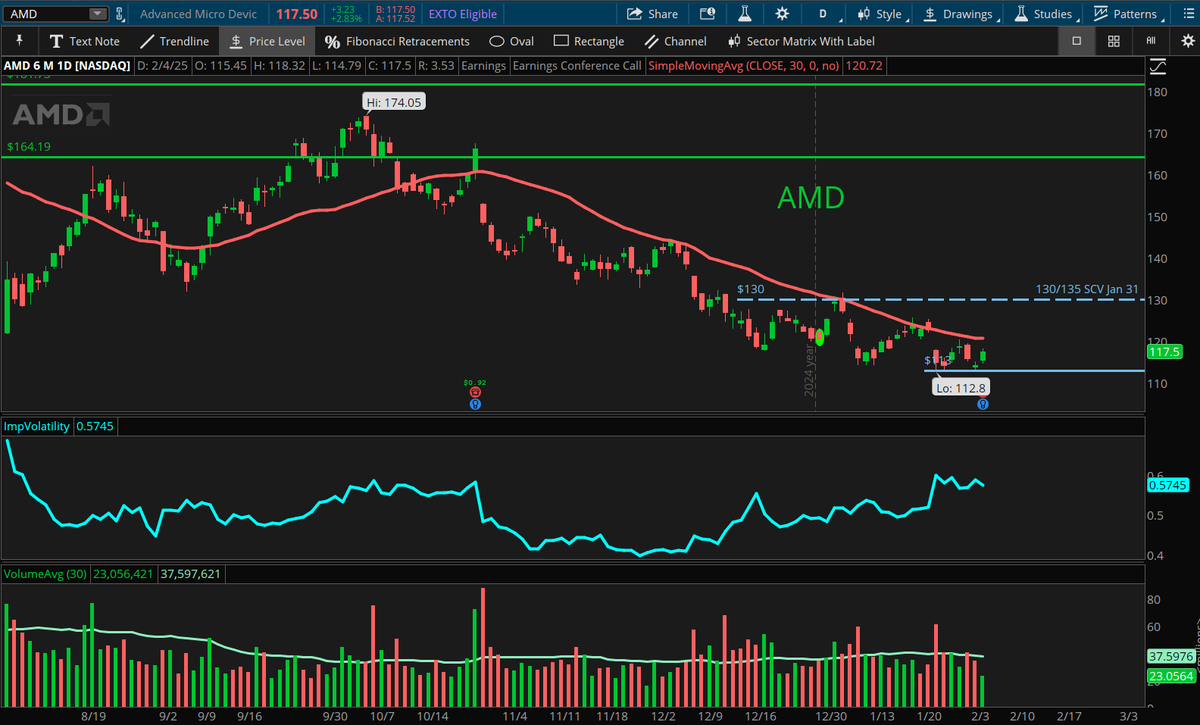This screenshot has width=1200, height=725.
Task: Click the $164.19 price level label
Action: pos(28,146)
